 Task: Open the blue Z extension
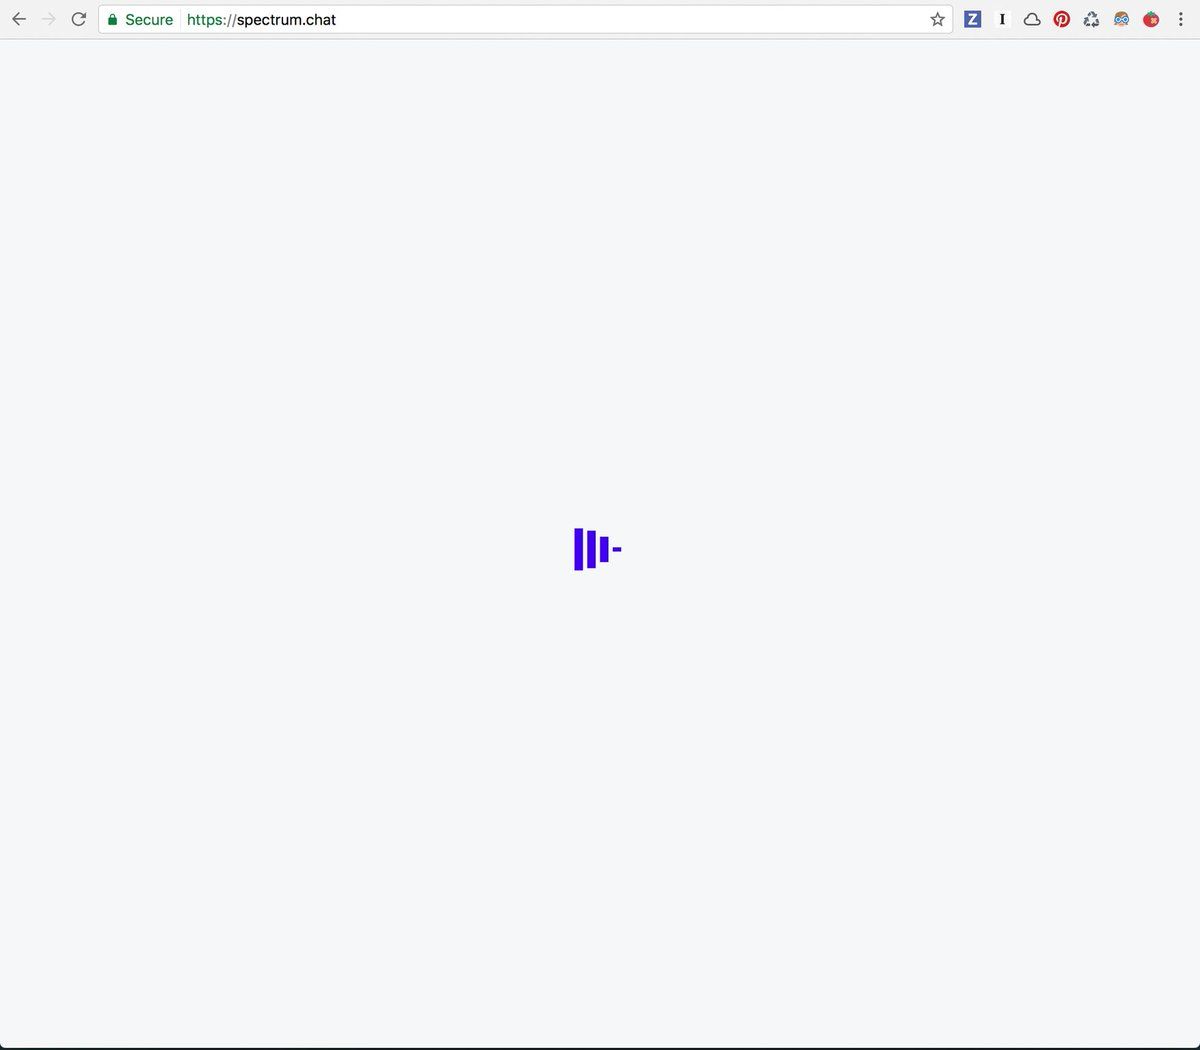(972, 19)
